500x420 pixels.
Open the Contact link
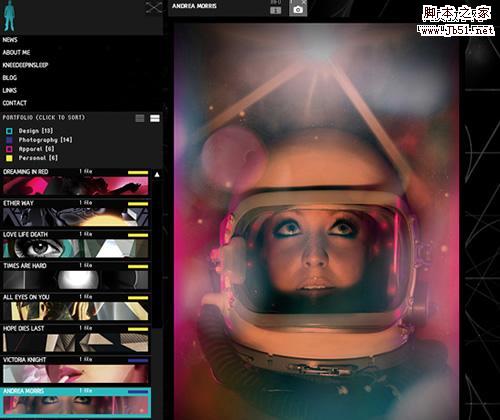click(14, 103)
